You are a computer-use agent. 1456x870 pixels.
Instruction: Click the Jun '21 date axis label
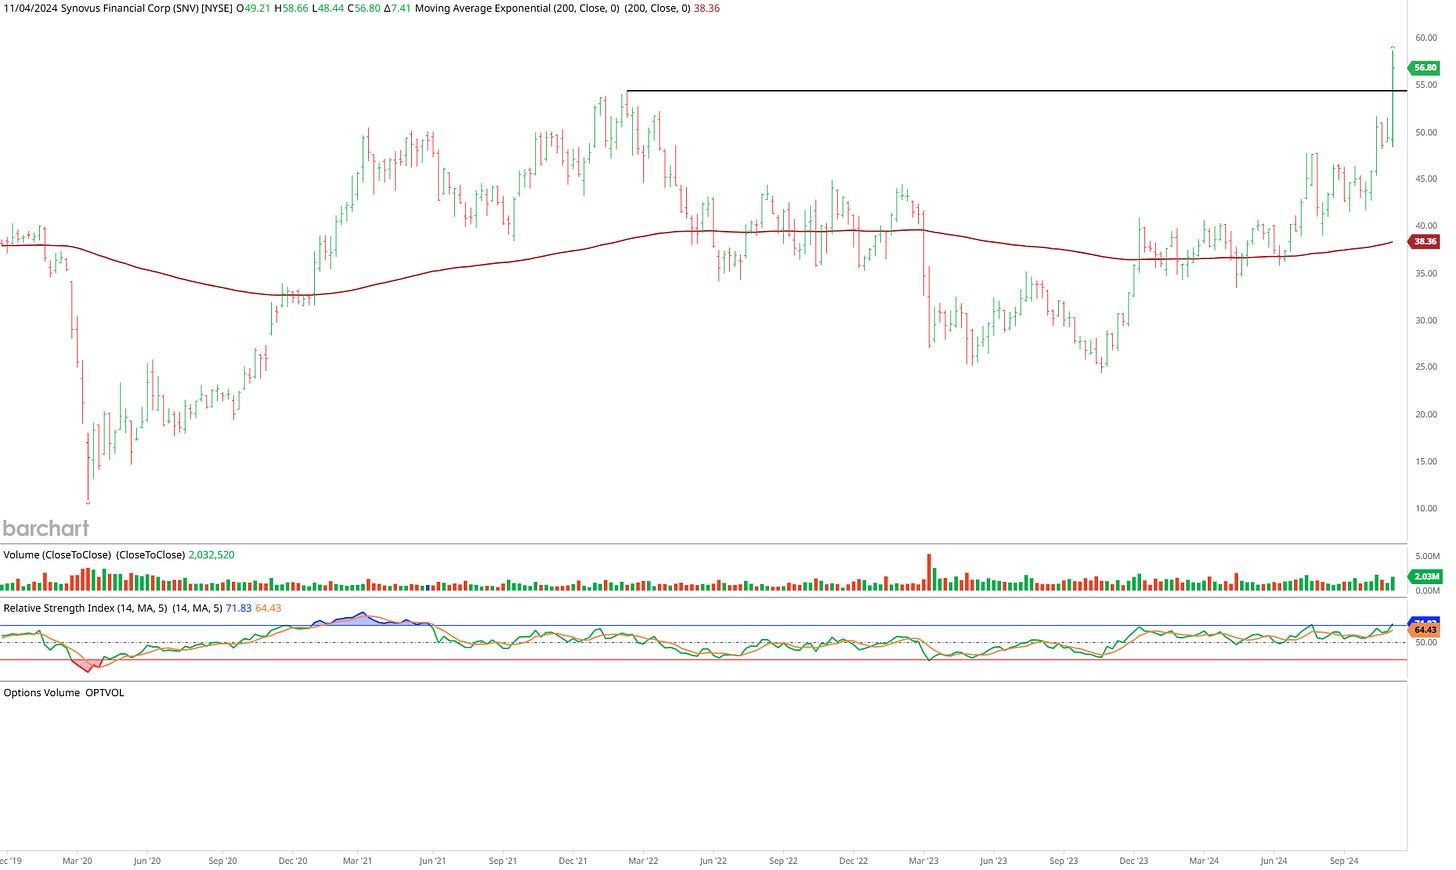click(x=432, y=860)
